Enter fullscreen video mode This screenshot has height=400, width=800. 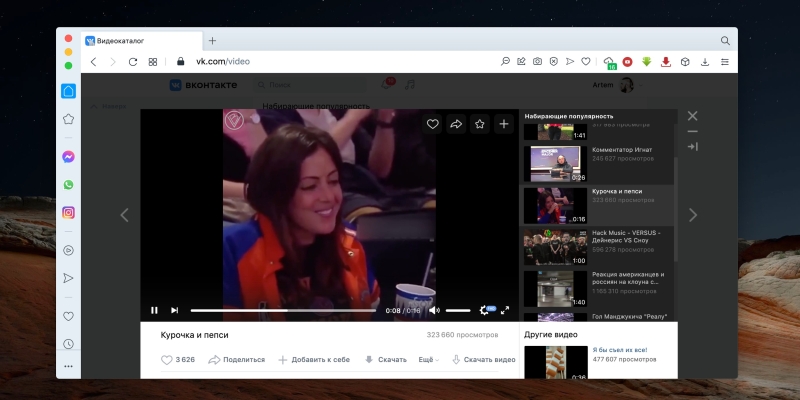coord(505,310)
